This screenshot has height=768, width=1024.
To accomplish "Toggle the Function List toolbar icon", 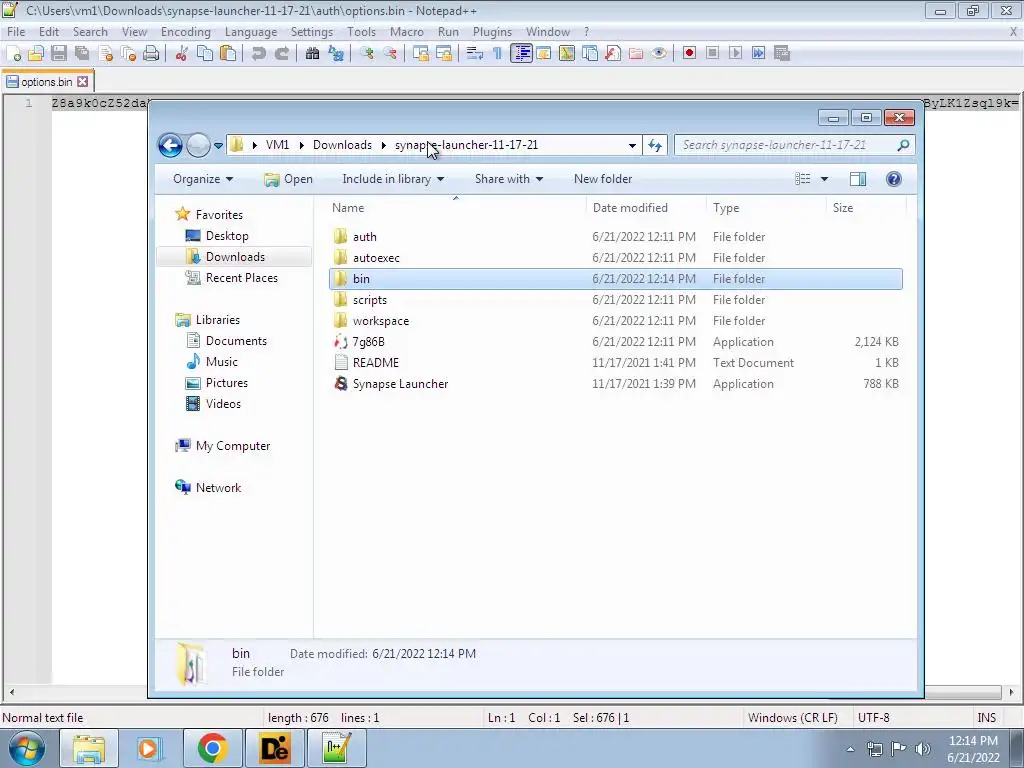I will [x=613, y=54].
